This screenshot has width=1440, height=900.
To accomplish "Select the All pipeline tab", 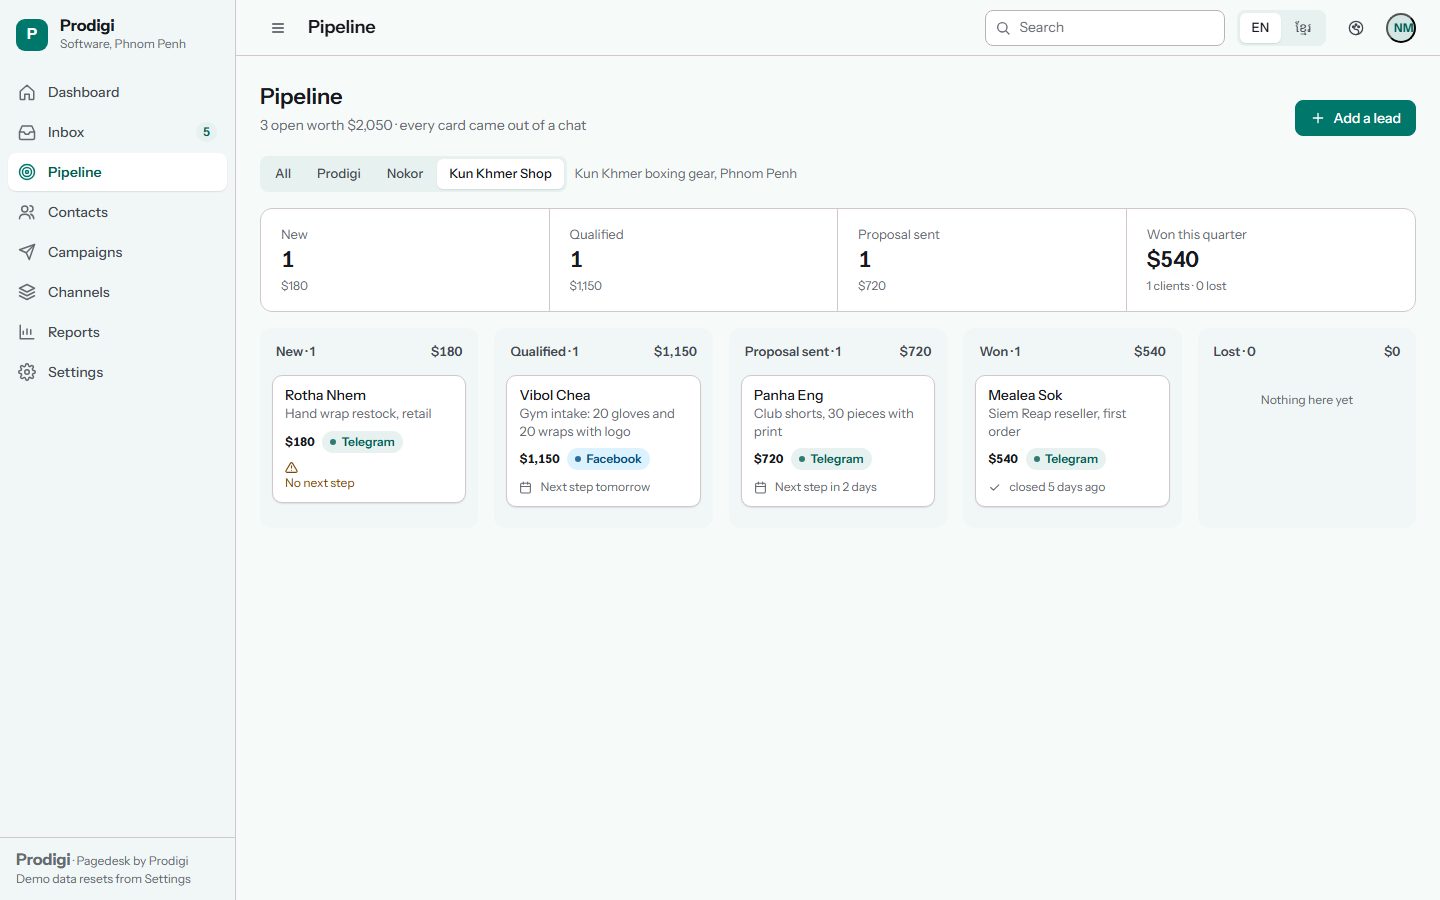I will 283,173.
